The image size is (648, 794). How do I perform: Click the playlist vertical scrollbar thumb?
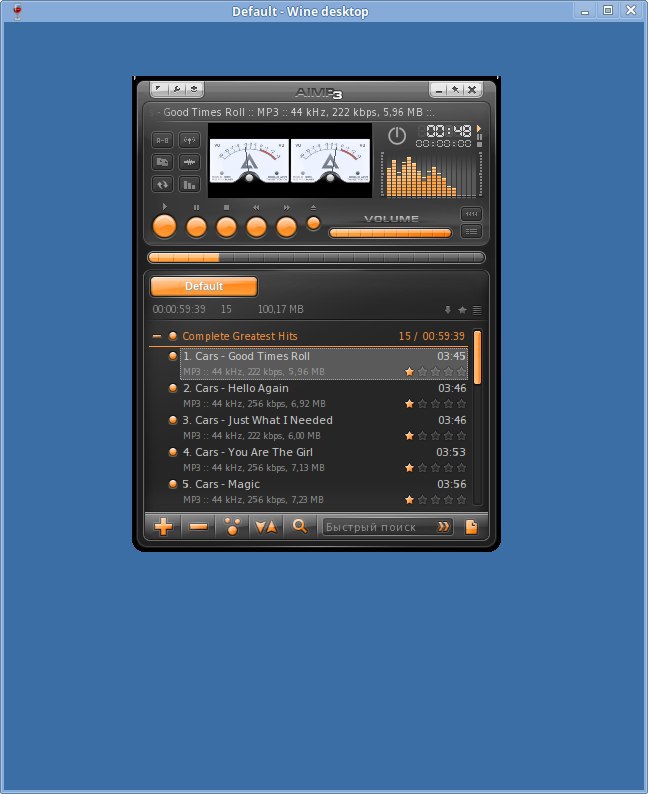point(477,357)
